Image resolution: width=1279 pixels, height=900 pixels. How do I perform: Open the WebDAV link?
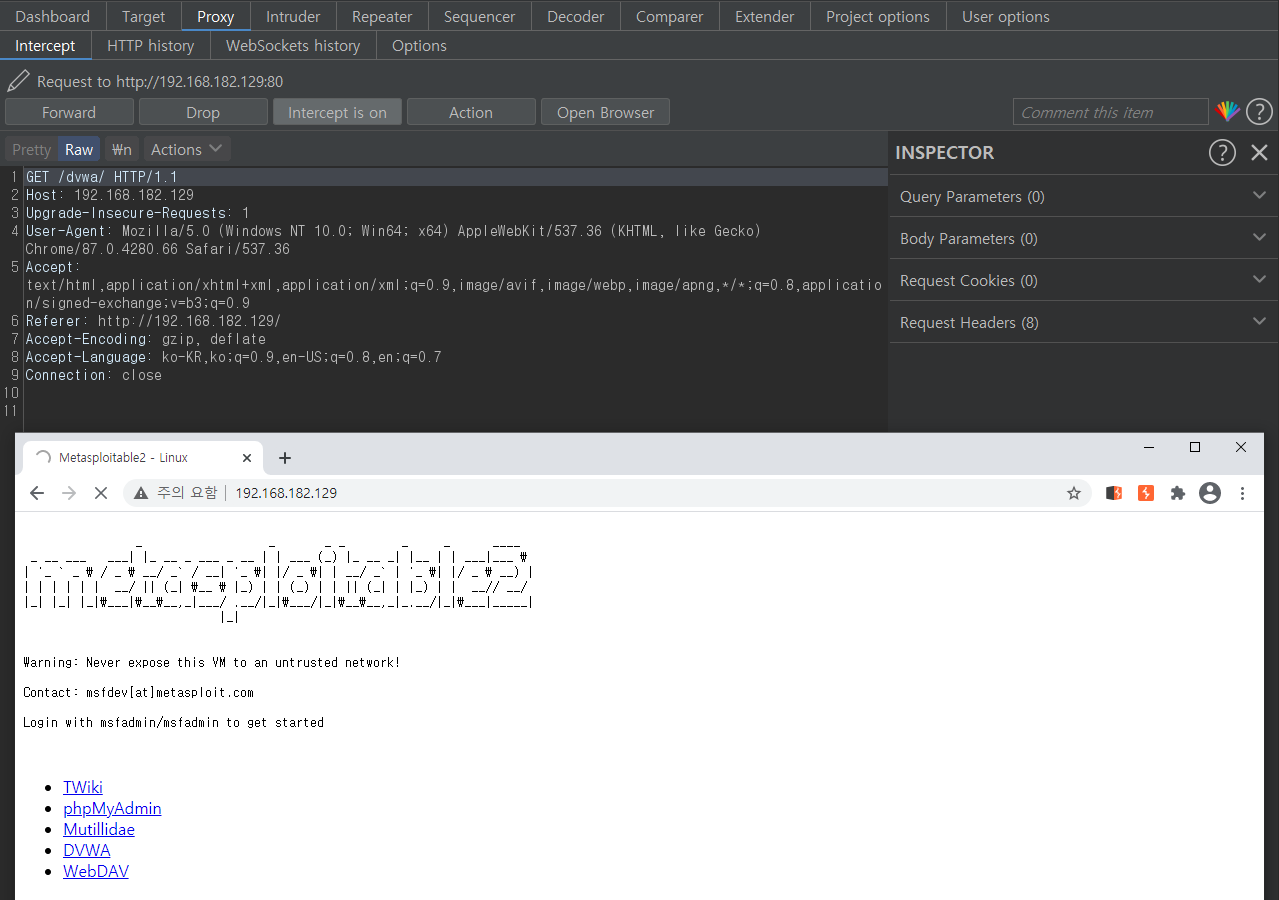(96, 871)
